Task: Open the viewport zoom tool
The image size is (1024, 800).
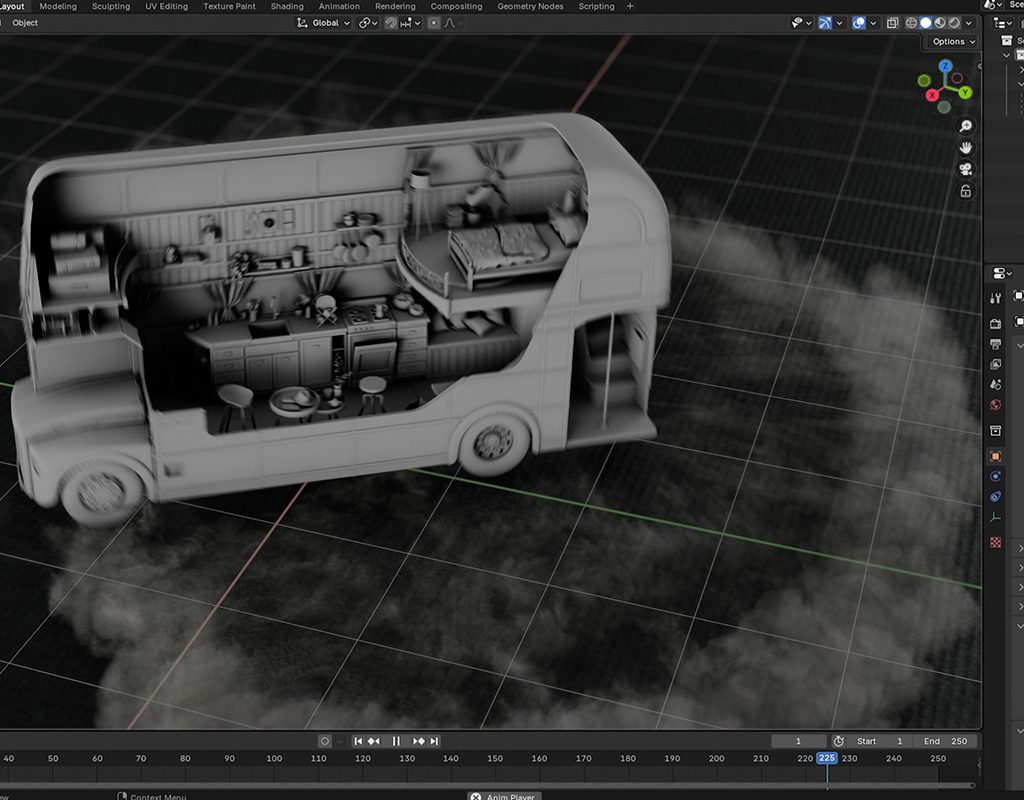Action: pyautogui.click(x=966, y=126)
